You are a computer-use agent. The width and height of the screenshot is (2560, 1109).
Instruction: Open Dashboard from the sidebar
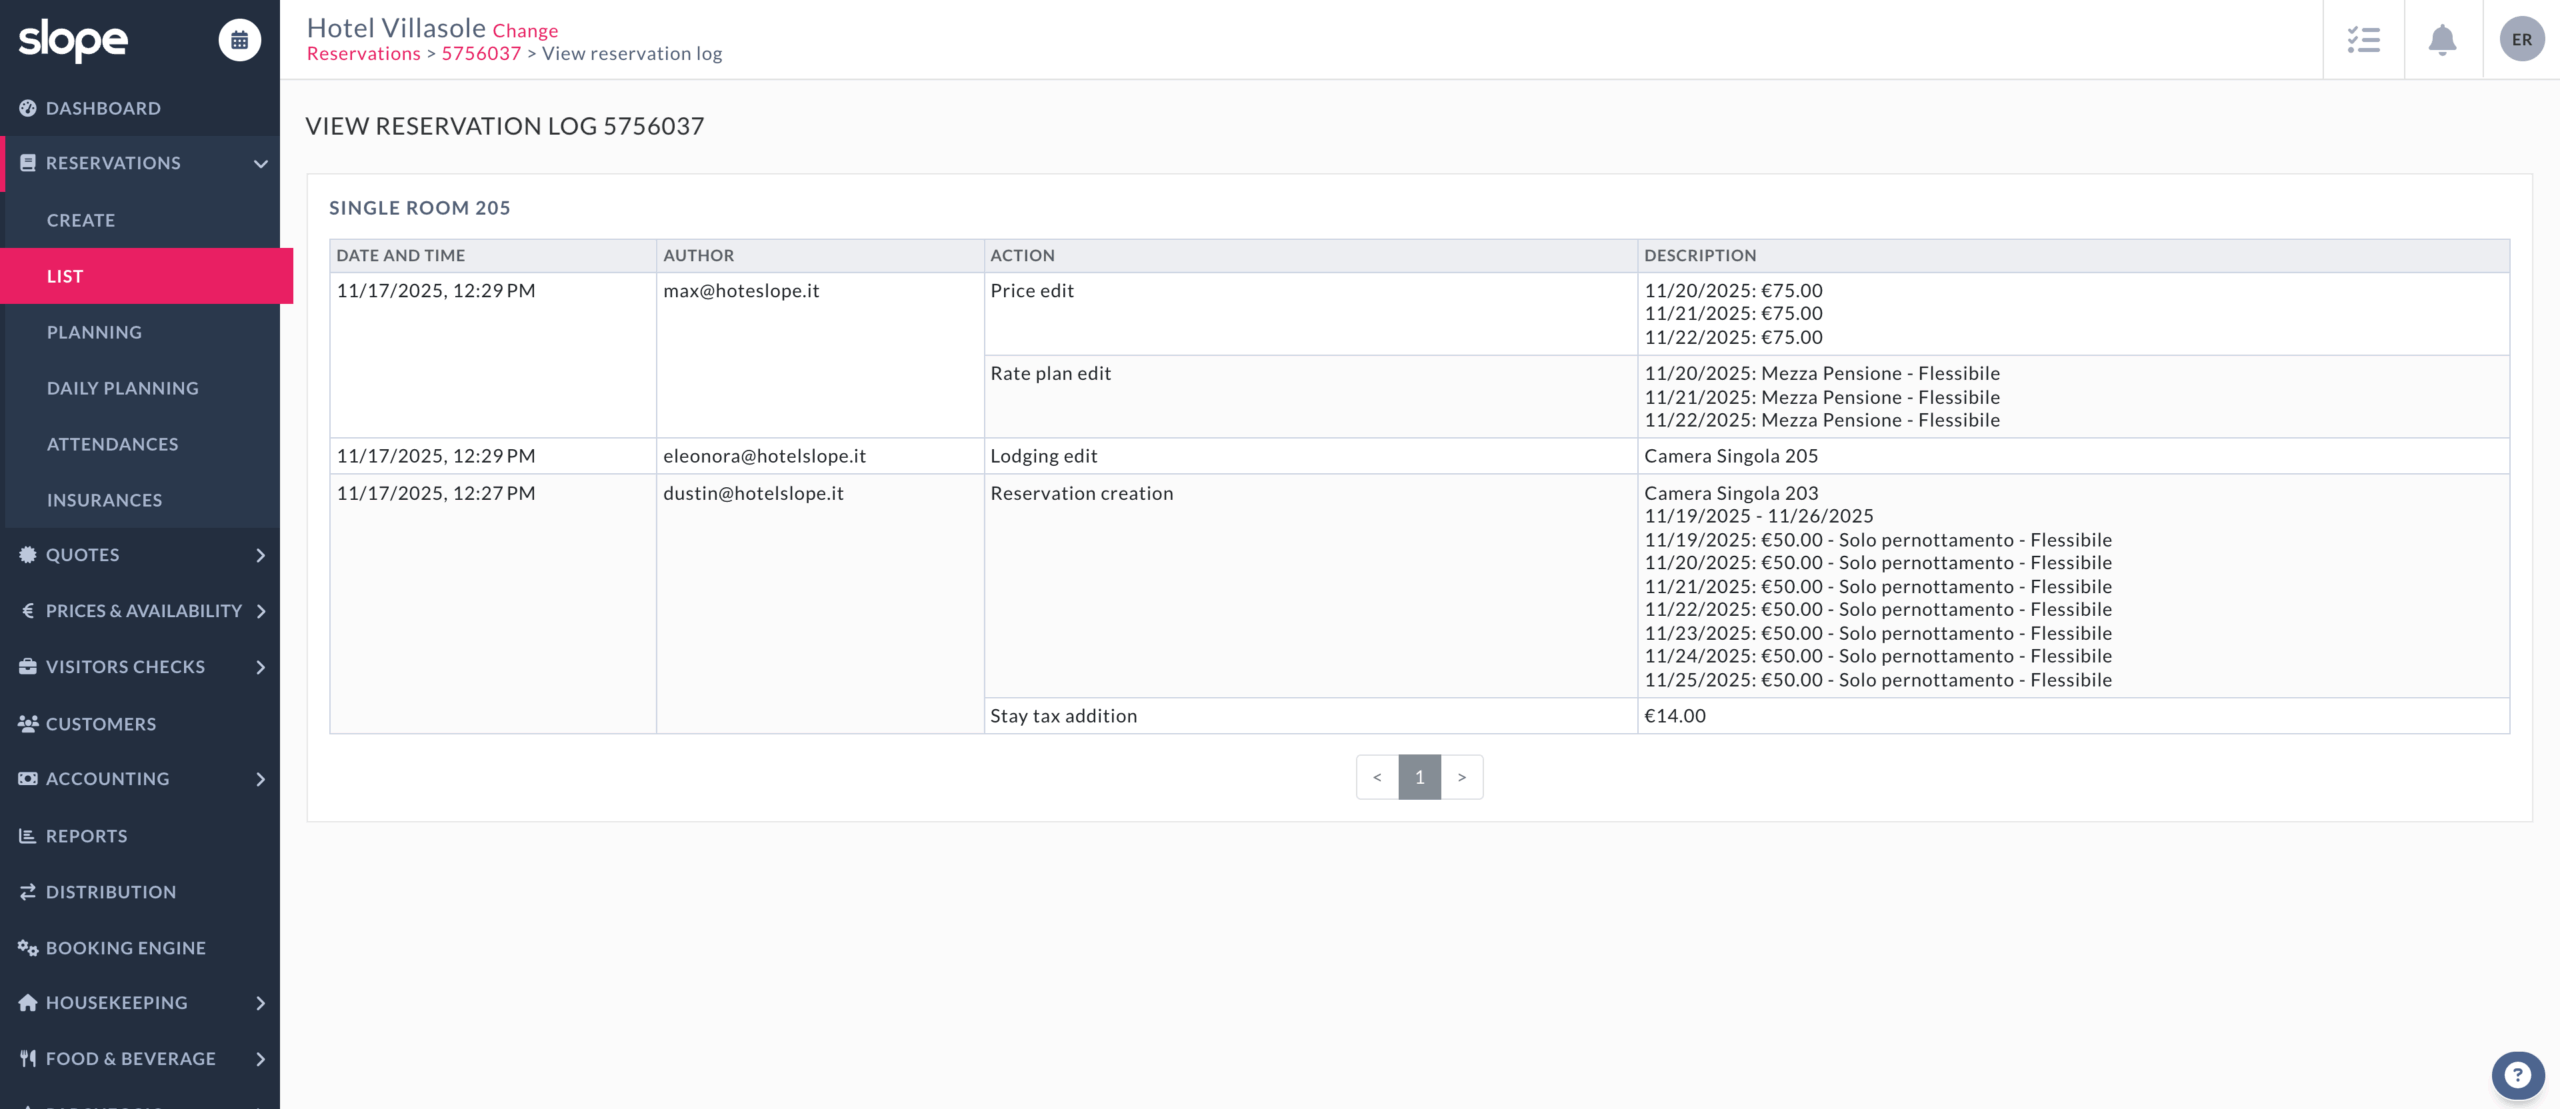(x=103, y=108)
